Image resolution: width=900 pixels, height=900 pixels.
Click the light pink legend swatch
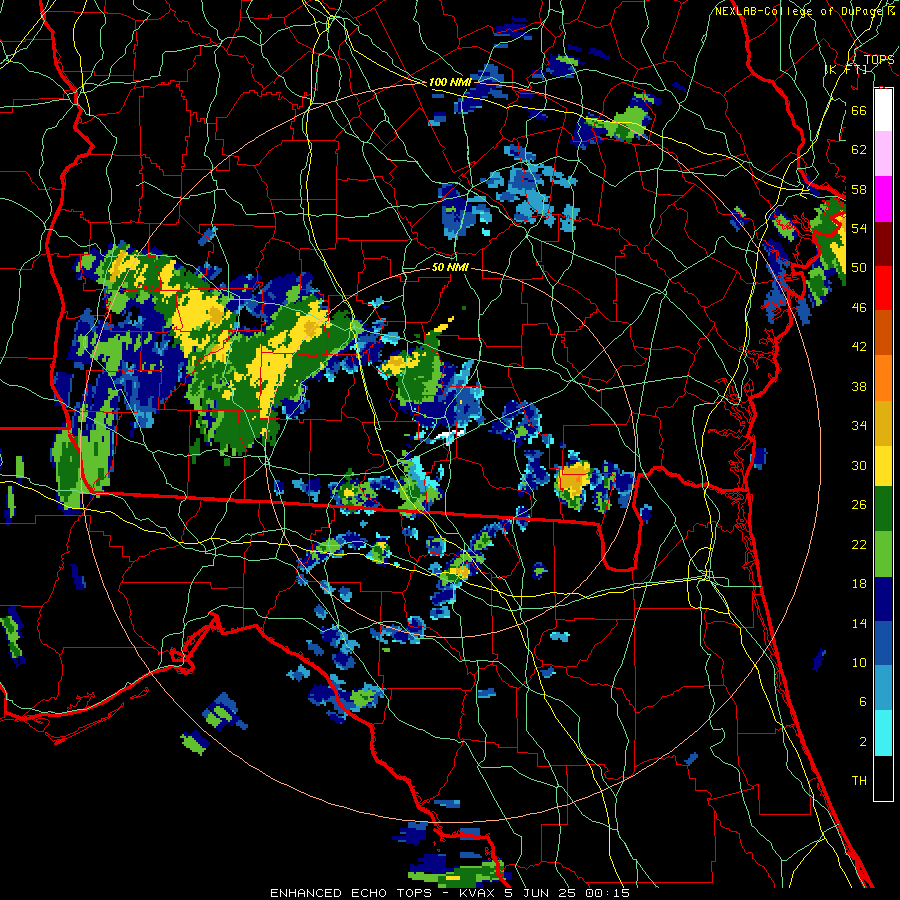coord(883,154)
